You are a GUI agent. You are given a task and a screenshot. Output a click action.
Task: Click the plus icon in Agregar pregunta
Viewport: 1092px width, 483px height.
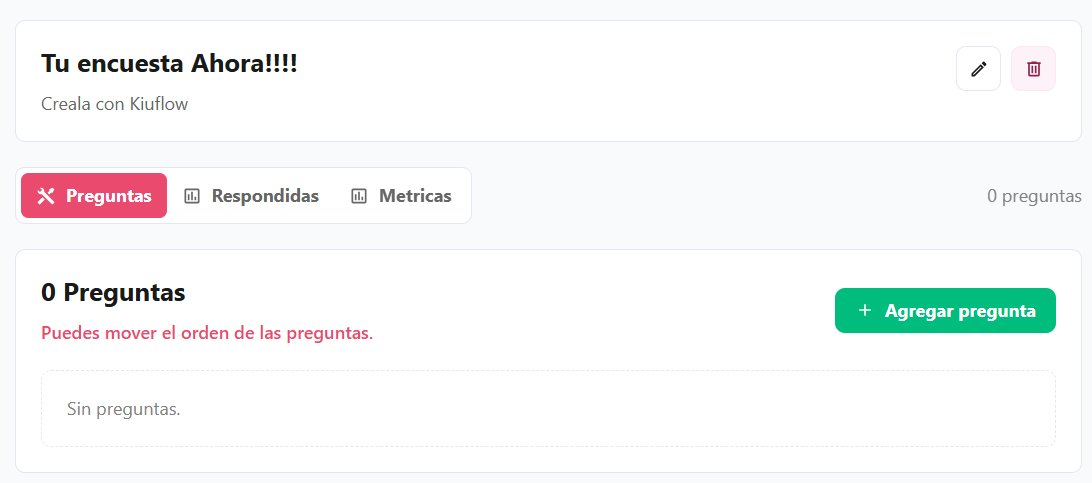865,310
